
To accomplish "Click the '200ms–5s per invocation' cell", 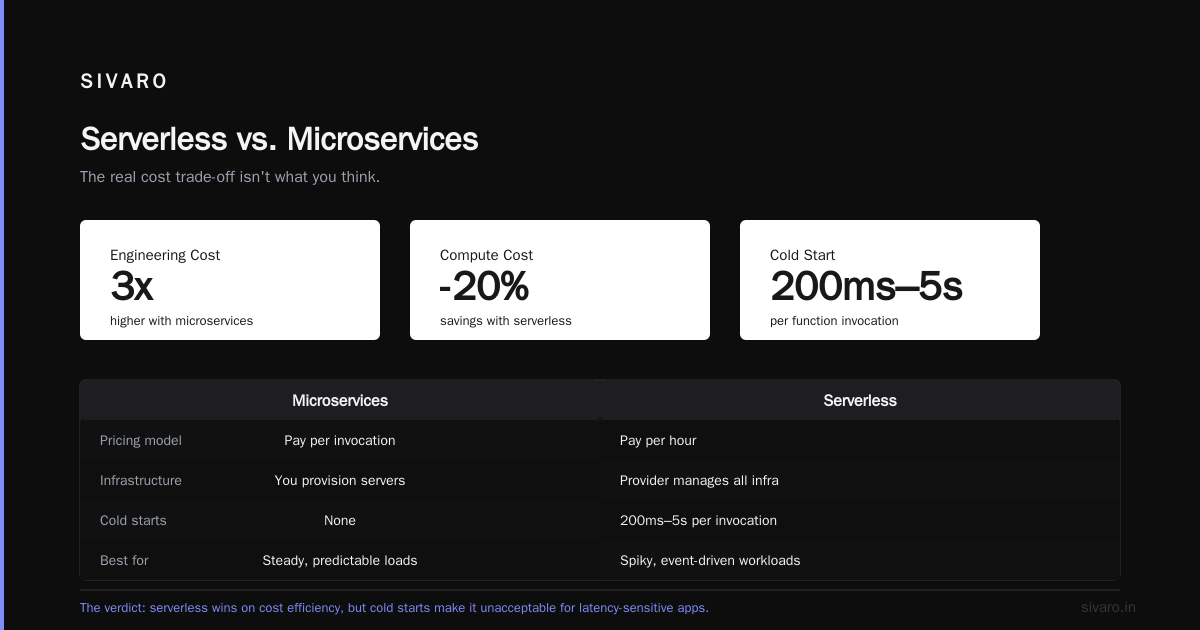I will (x=698, y=520).
